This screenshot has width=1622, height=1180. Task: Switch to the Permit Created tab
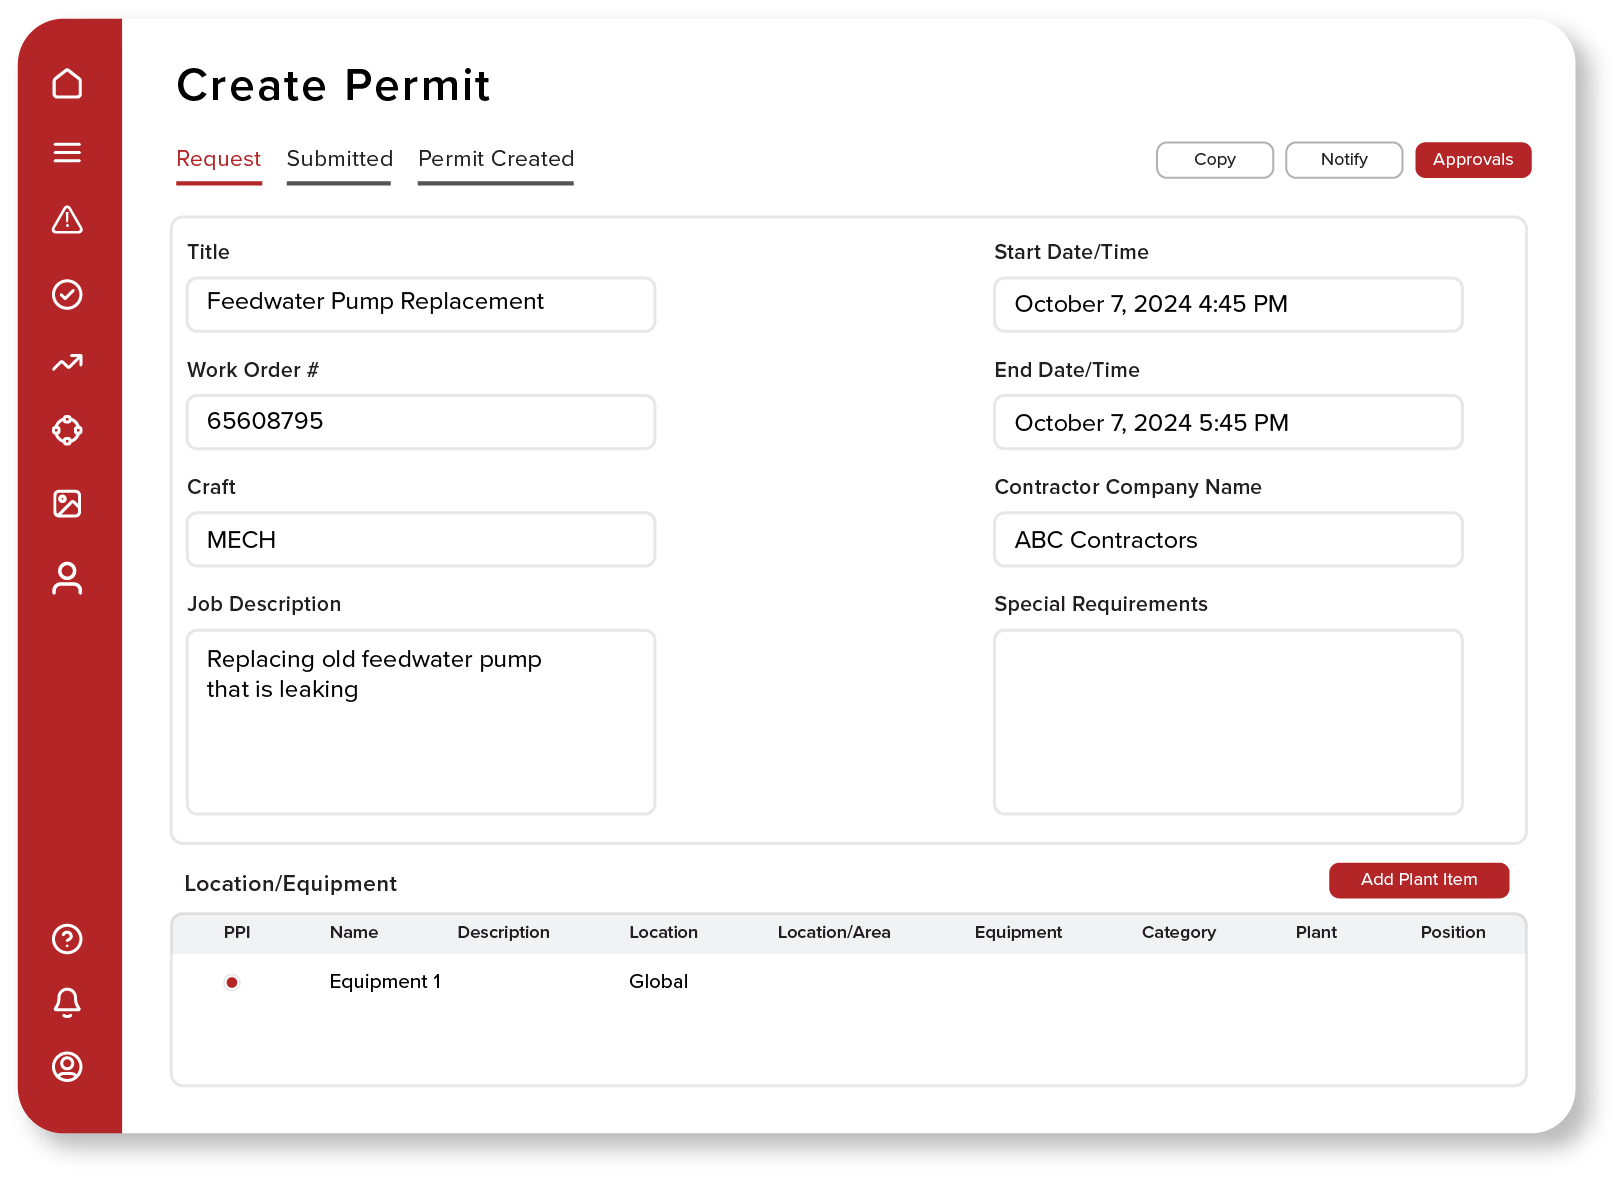point(495,158)
